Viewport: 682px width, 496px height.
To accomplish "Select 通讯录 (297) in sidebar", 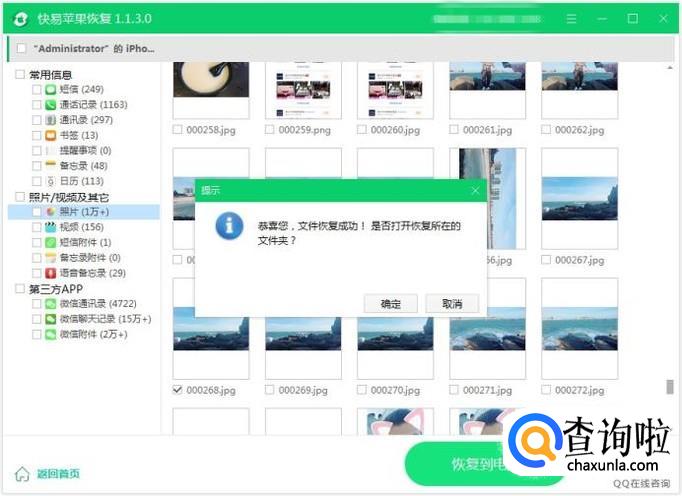I will coord(86,120).
